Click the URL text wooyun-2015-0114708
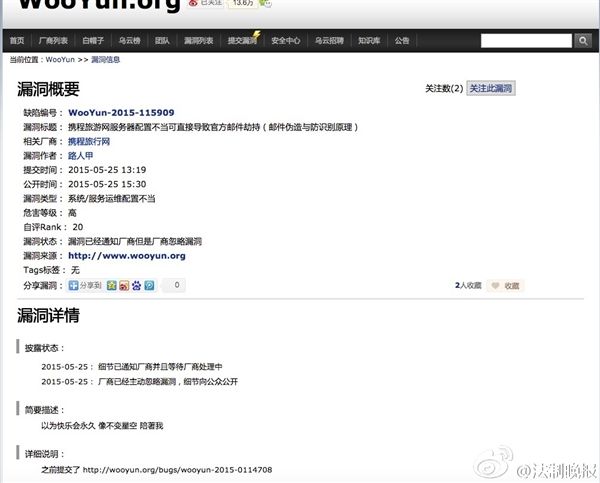This screenshot has width=600, height=483. click(226, 470)
